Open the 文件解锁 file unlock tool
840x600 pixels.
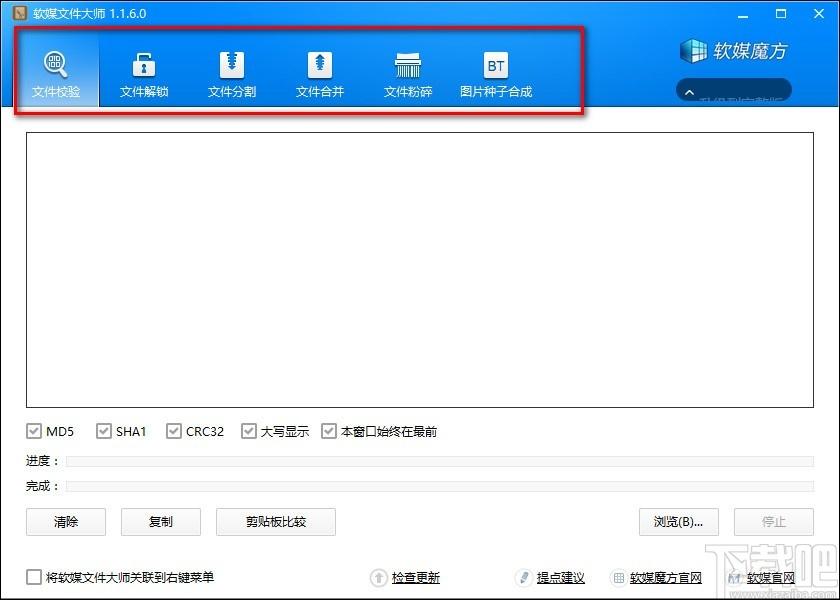(144, 74)
